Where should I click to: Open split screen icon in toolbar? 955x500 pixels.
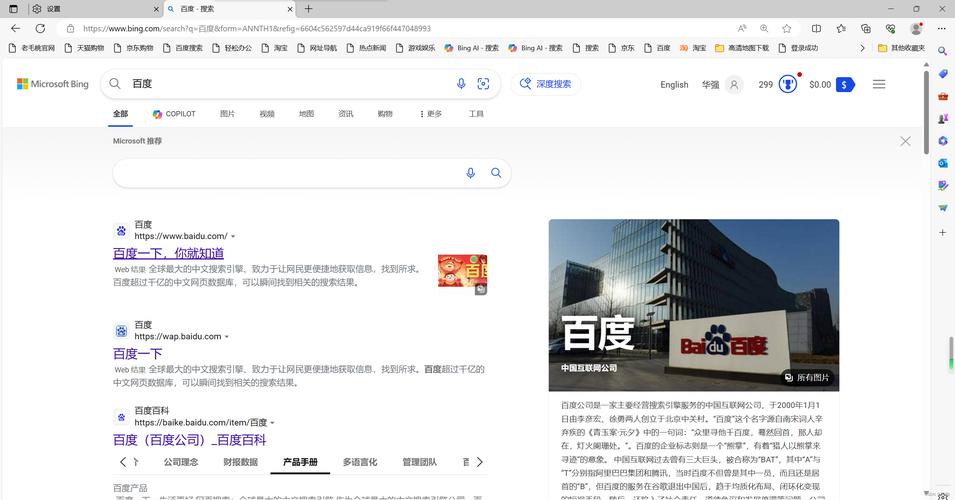click(x=816, y=29)
